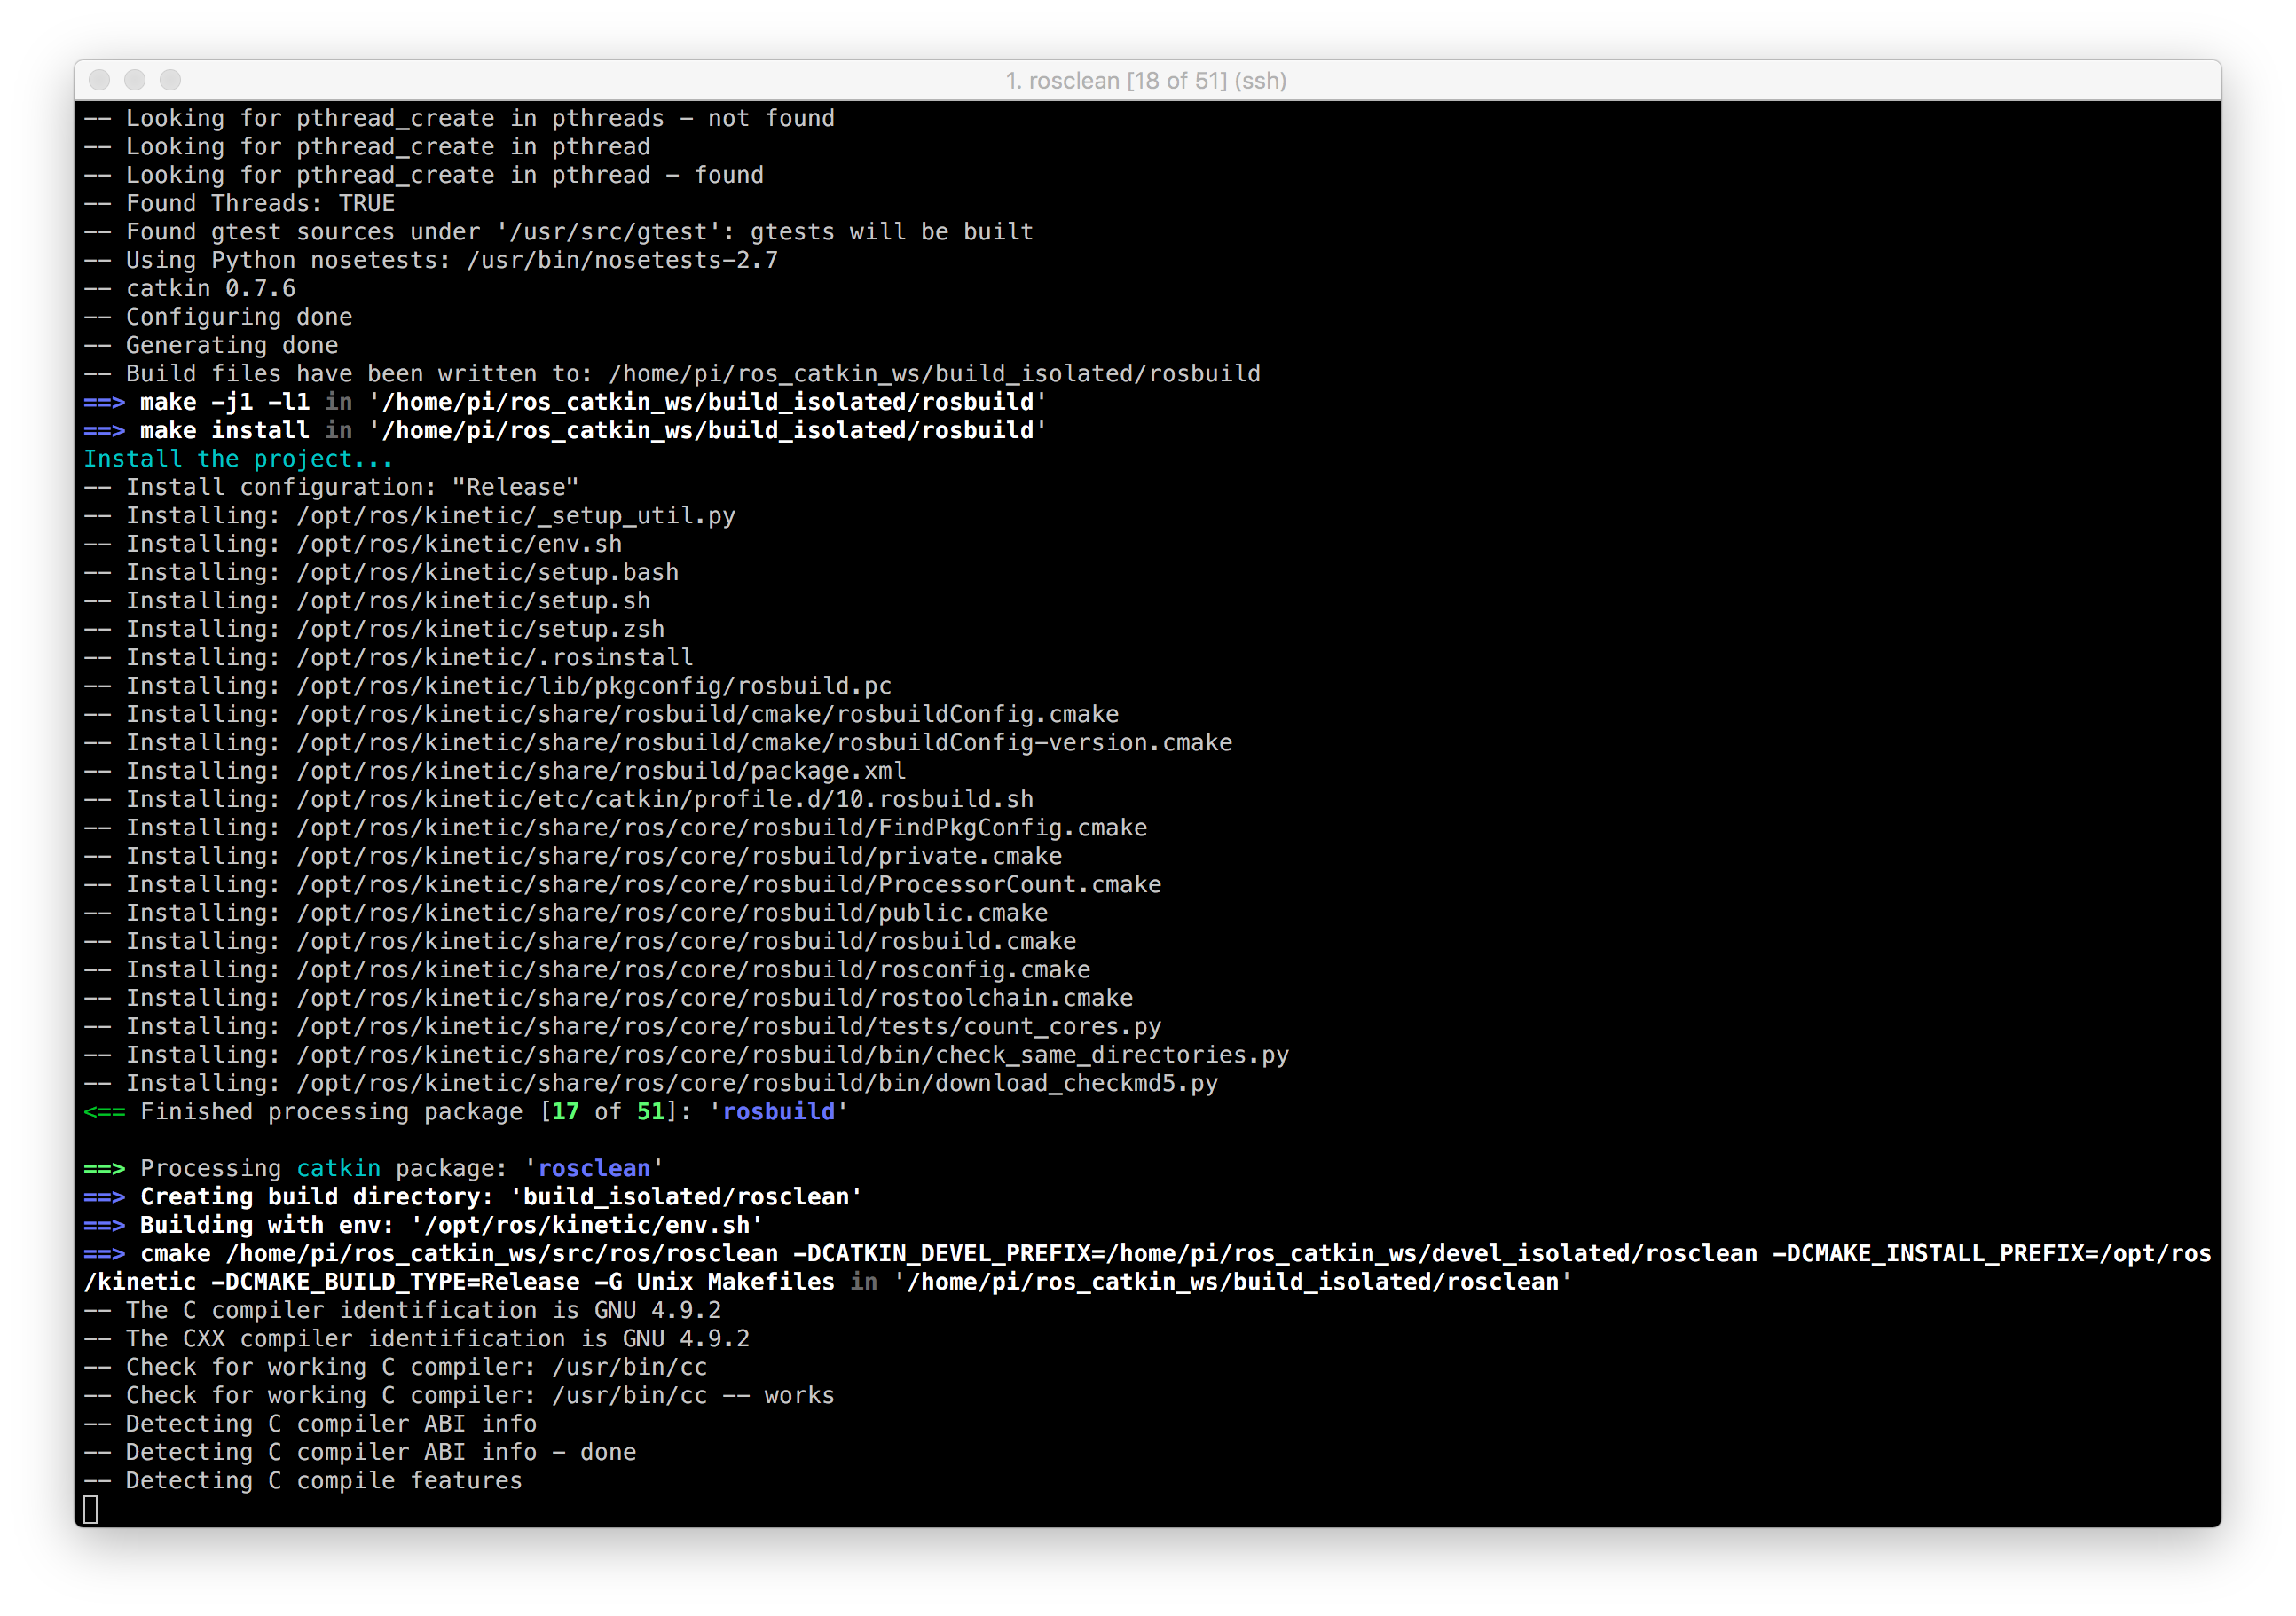2296x1616 pixels.
Task: Click the 'Generating done' line
Action: (x=211, y=345)
